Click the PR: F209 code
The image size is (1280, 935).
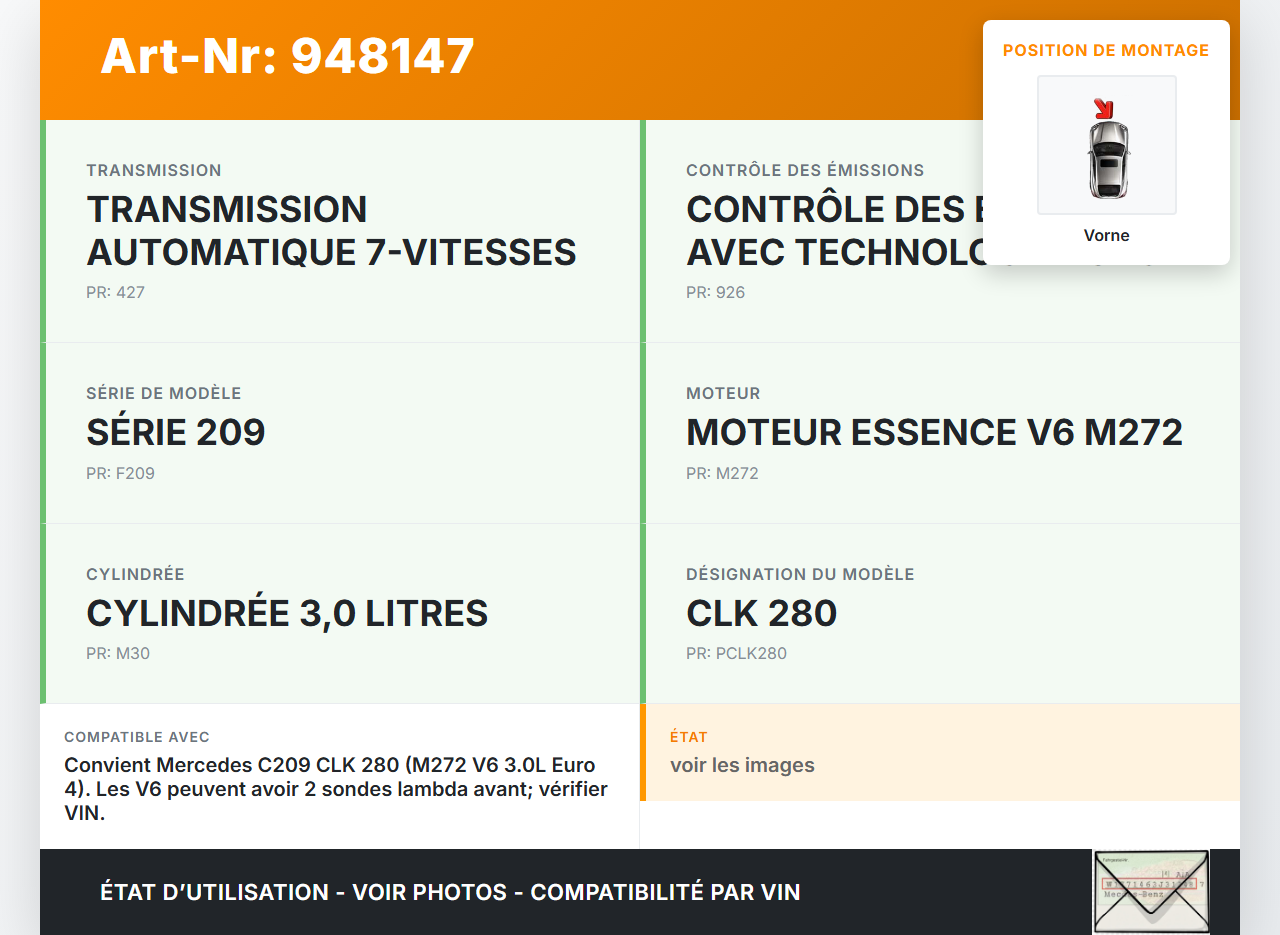120,474
